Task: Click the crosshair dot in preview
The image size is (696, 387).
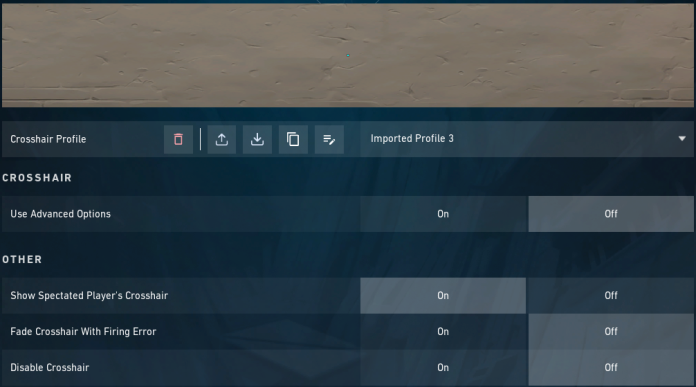Action: (348, 55)
